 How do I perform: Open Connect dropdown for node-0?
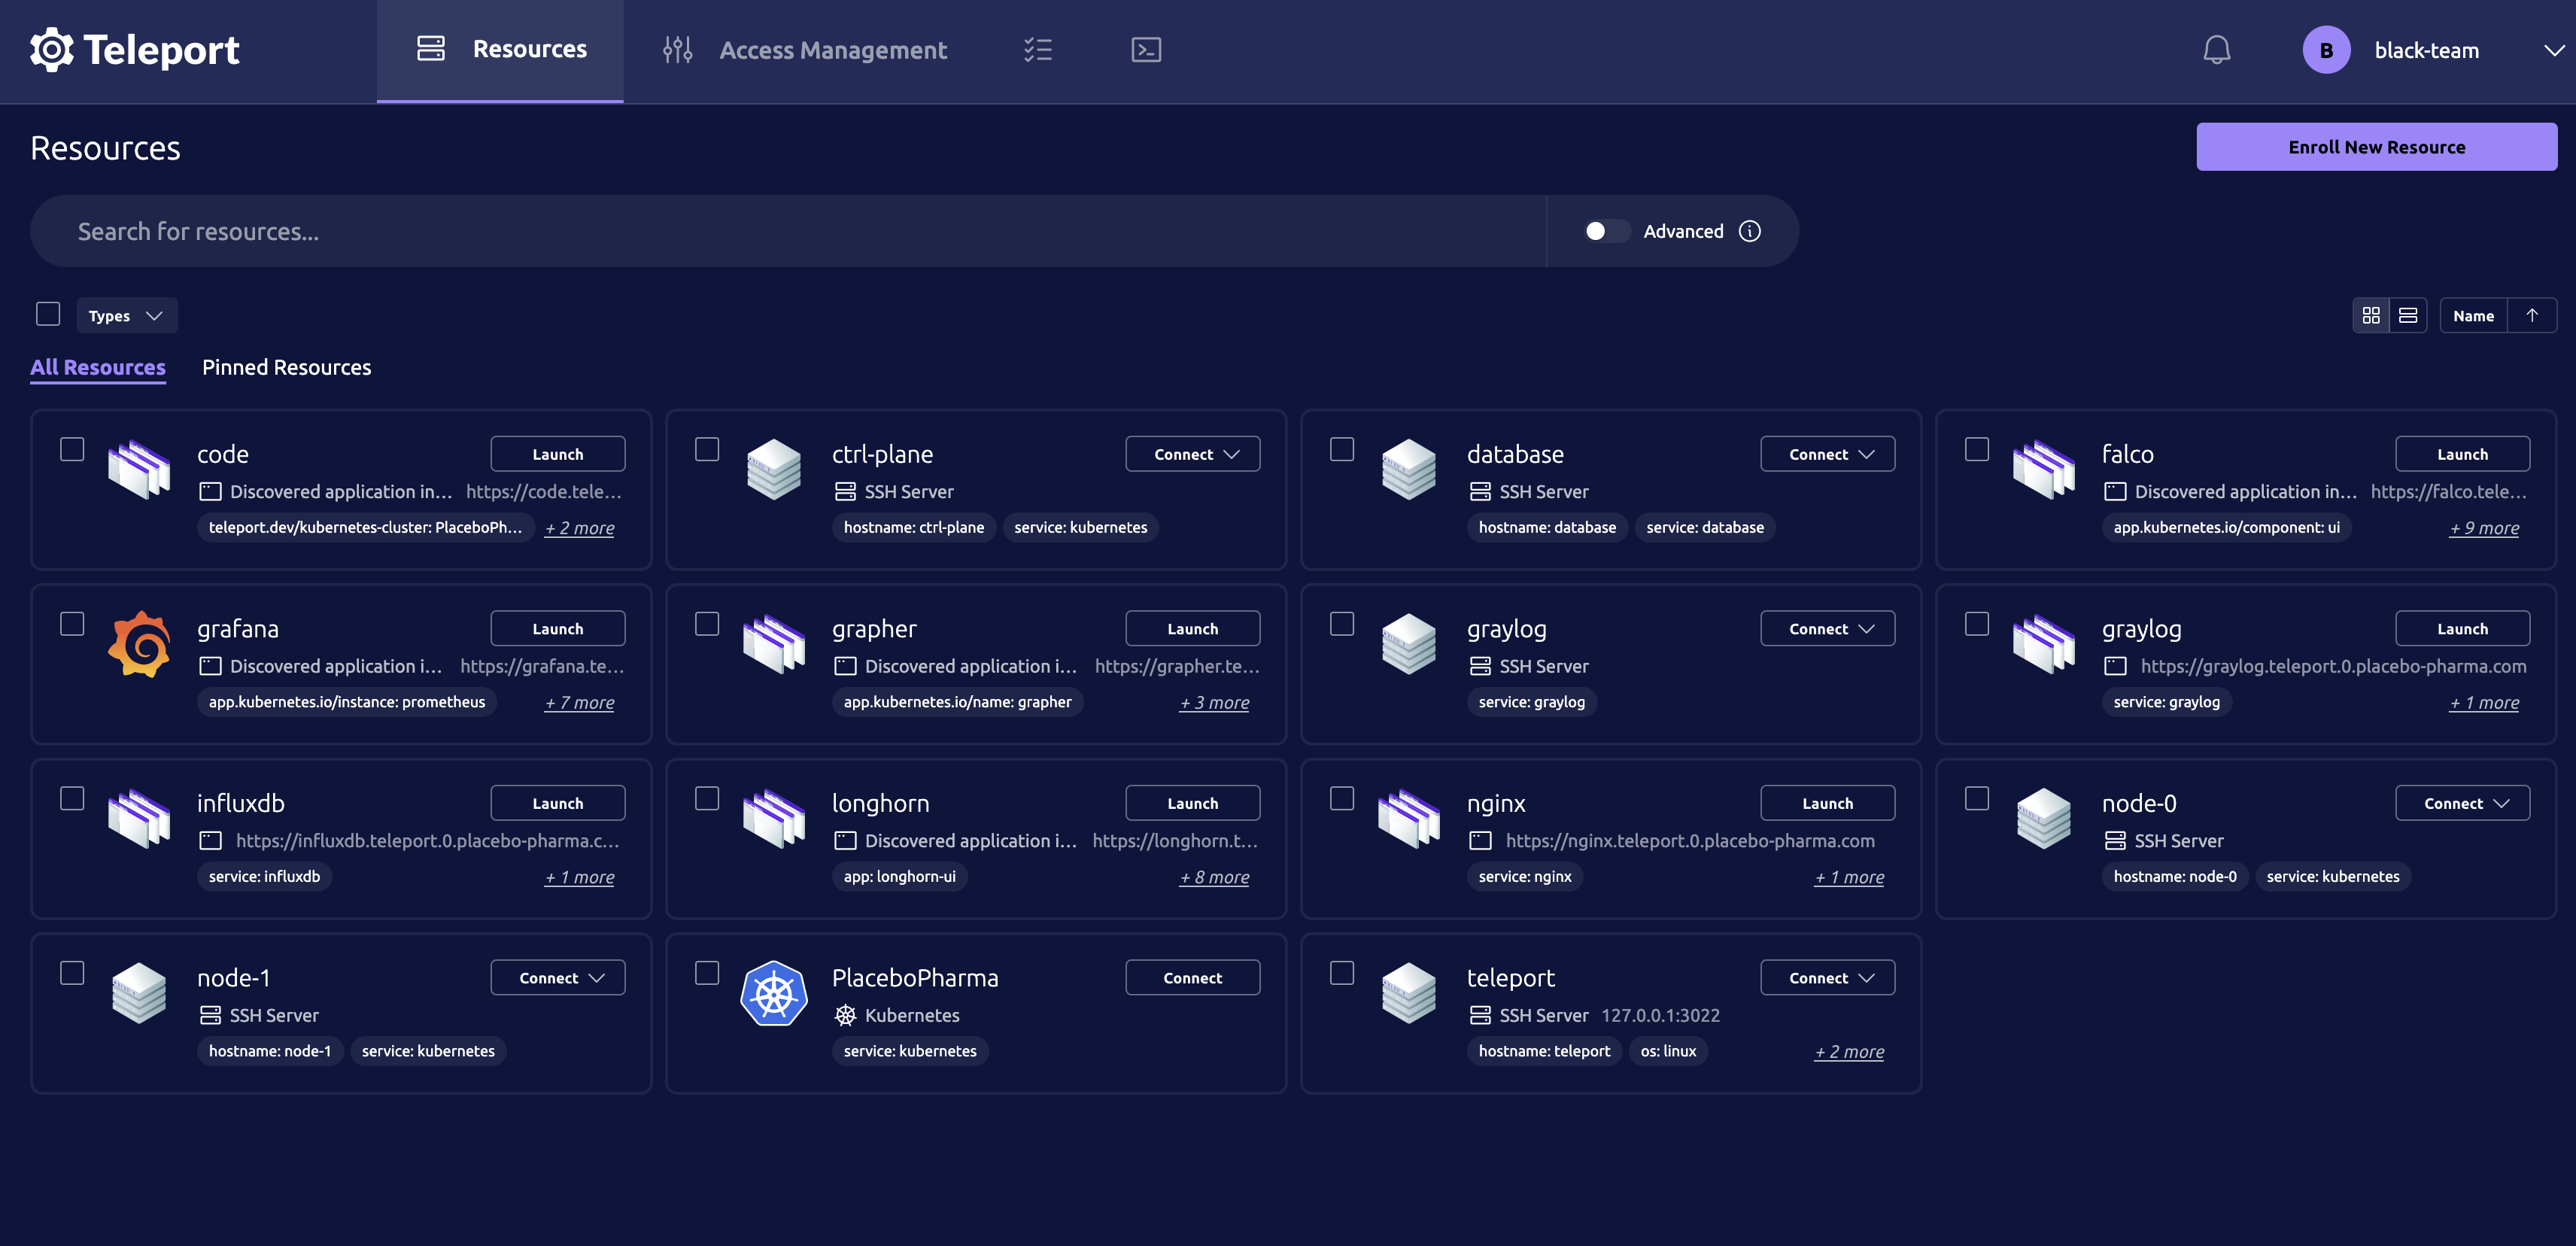[x=2462, y=803]
